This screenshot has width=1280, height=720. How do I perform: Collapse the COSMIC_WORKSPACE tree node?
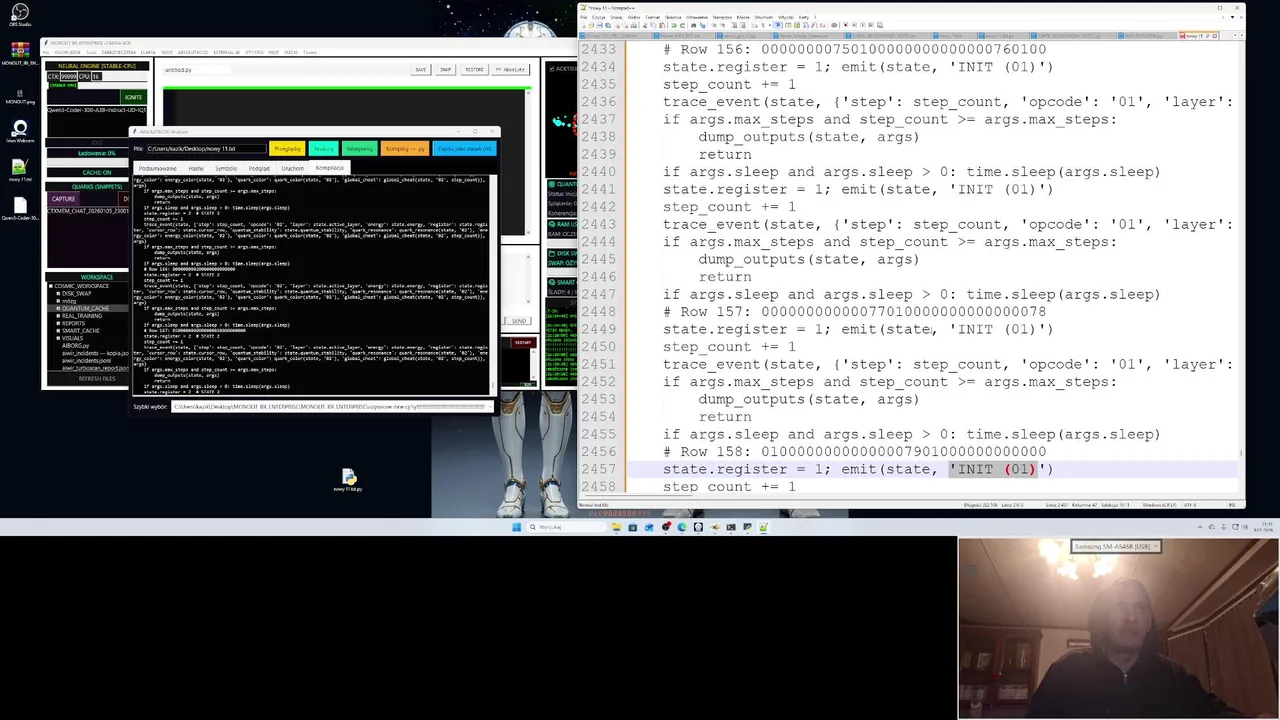pyautogui.click(x=51, y=286)
